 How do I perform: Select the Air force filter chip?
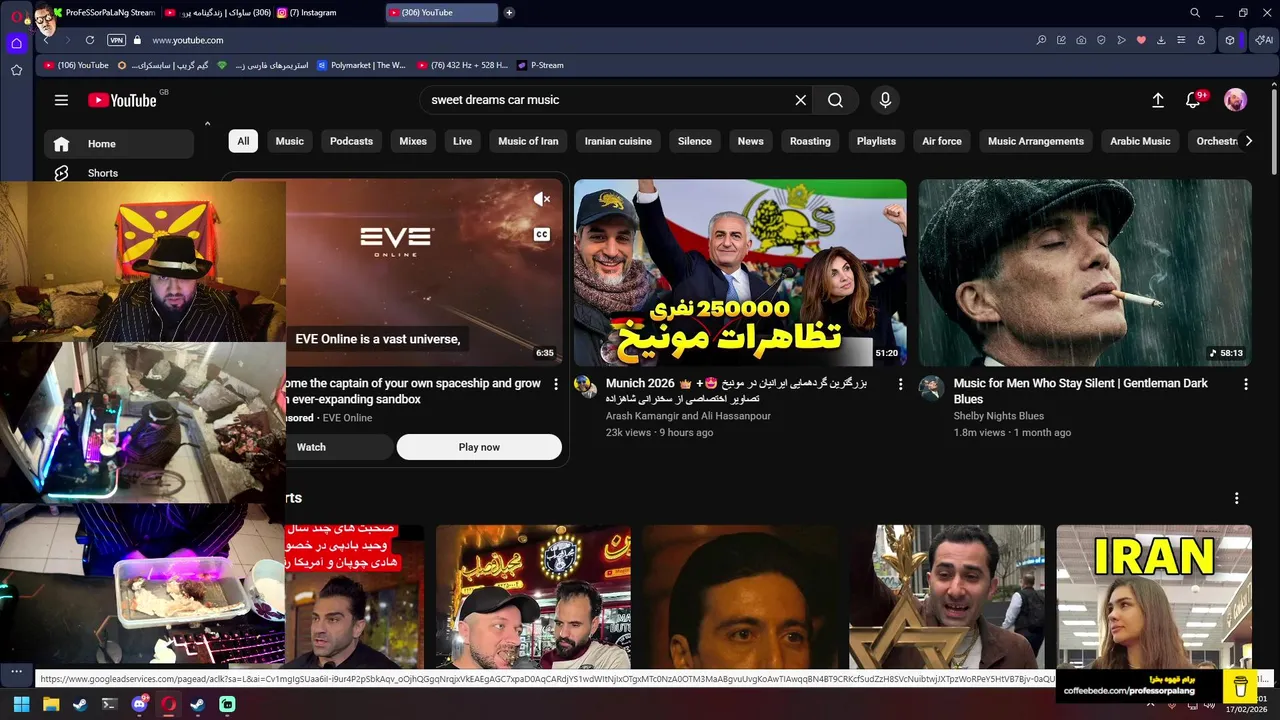(942, 141)
